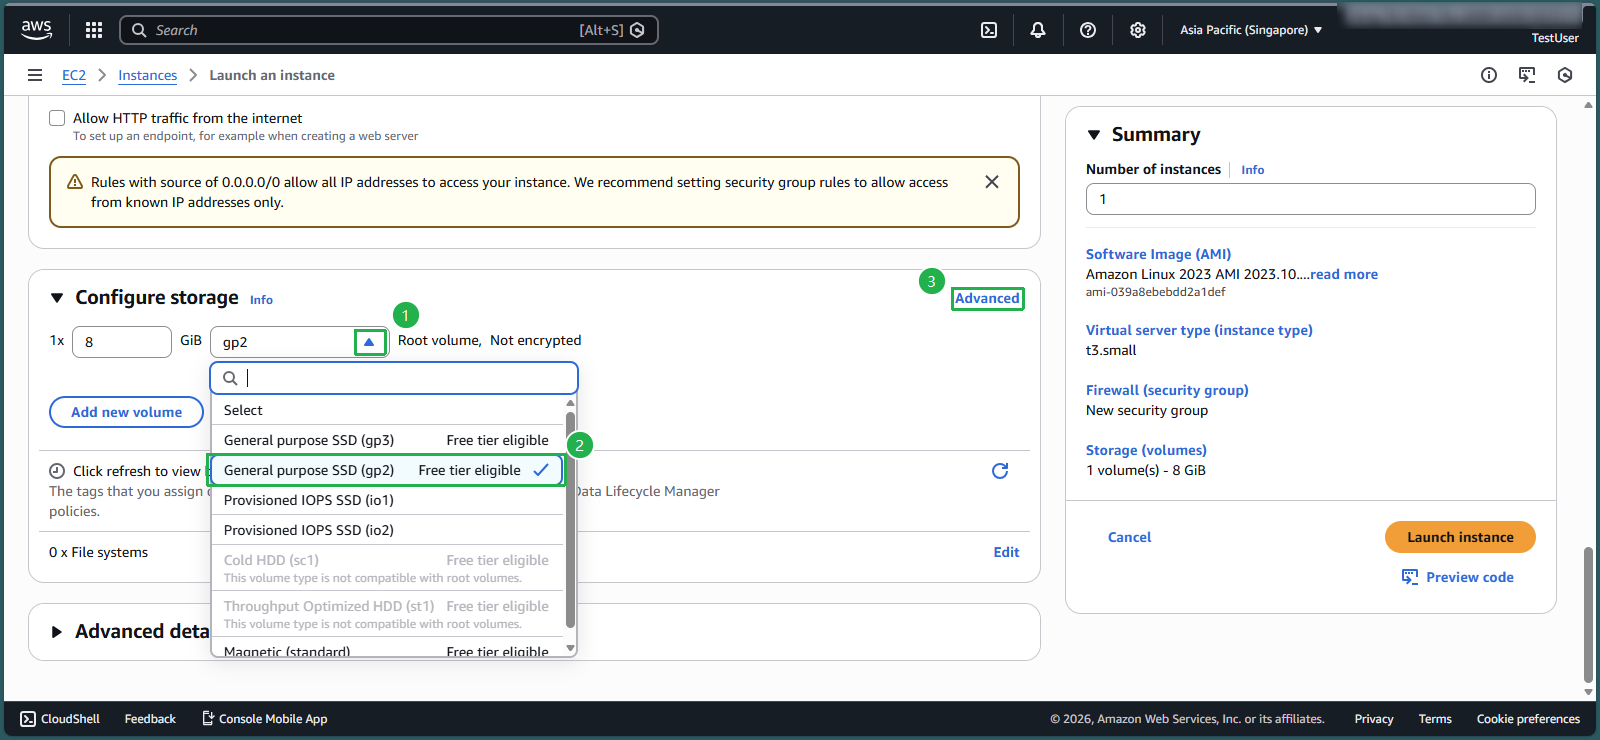Image resolution: width=1600 pixels, height=740 pixels.
Task: Click the refresh icon in storage section
Action: tap(999, 471)
